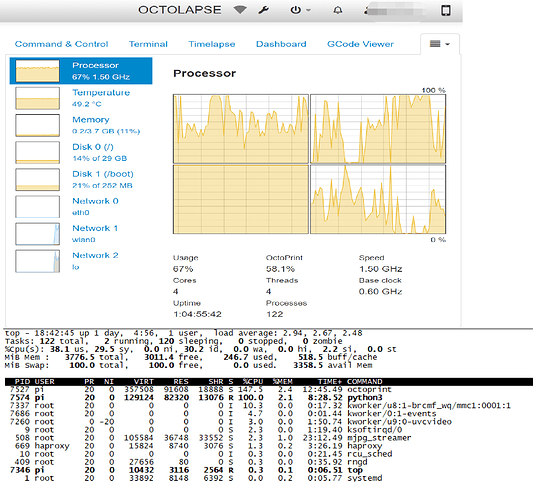Click the tablet device icon in navbar

(x=446, y=10)
